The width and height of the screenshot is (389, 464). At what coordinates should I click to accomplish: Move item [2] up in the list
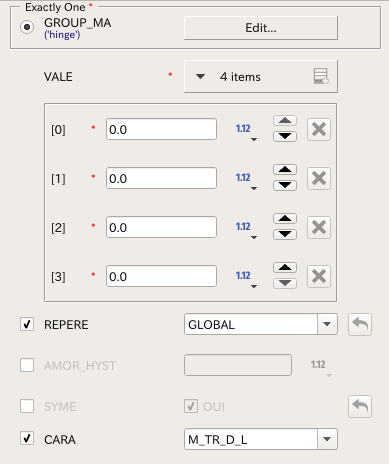tap(285, 218)
